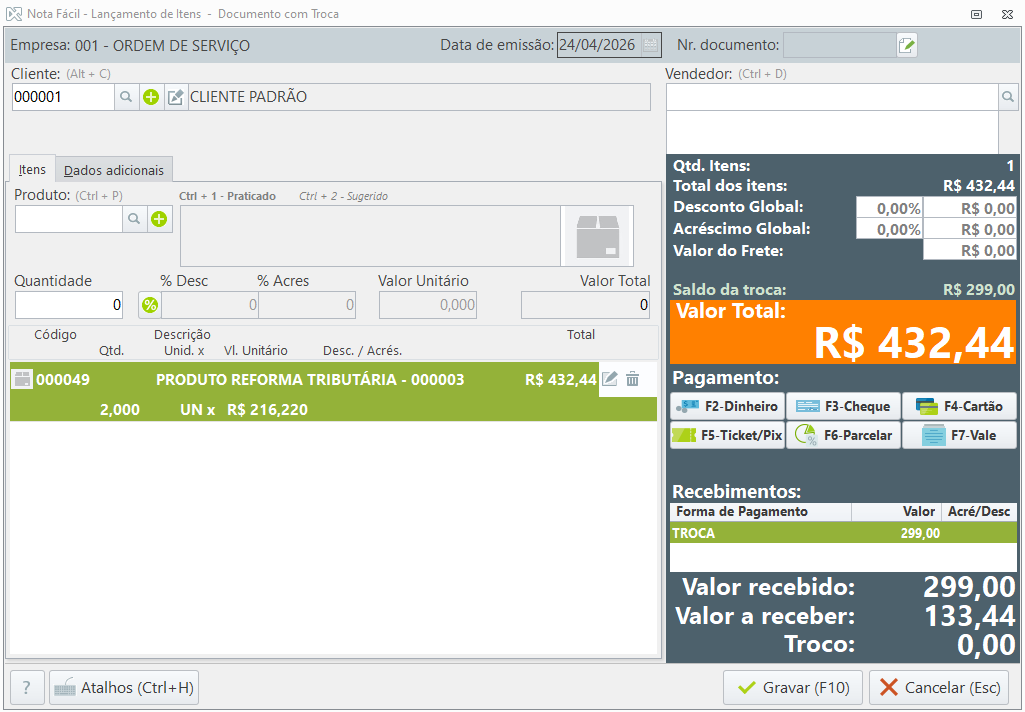The width and height of the screenshot is (1025, 712).
Task: Click the orange Valor Total panel
Action: click(x=843, y=331)
